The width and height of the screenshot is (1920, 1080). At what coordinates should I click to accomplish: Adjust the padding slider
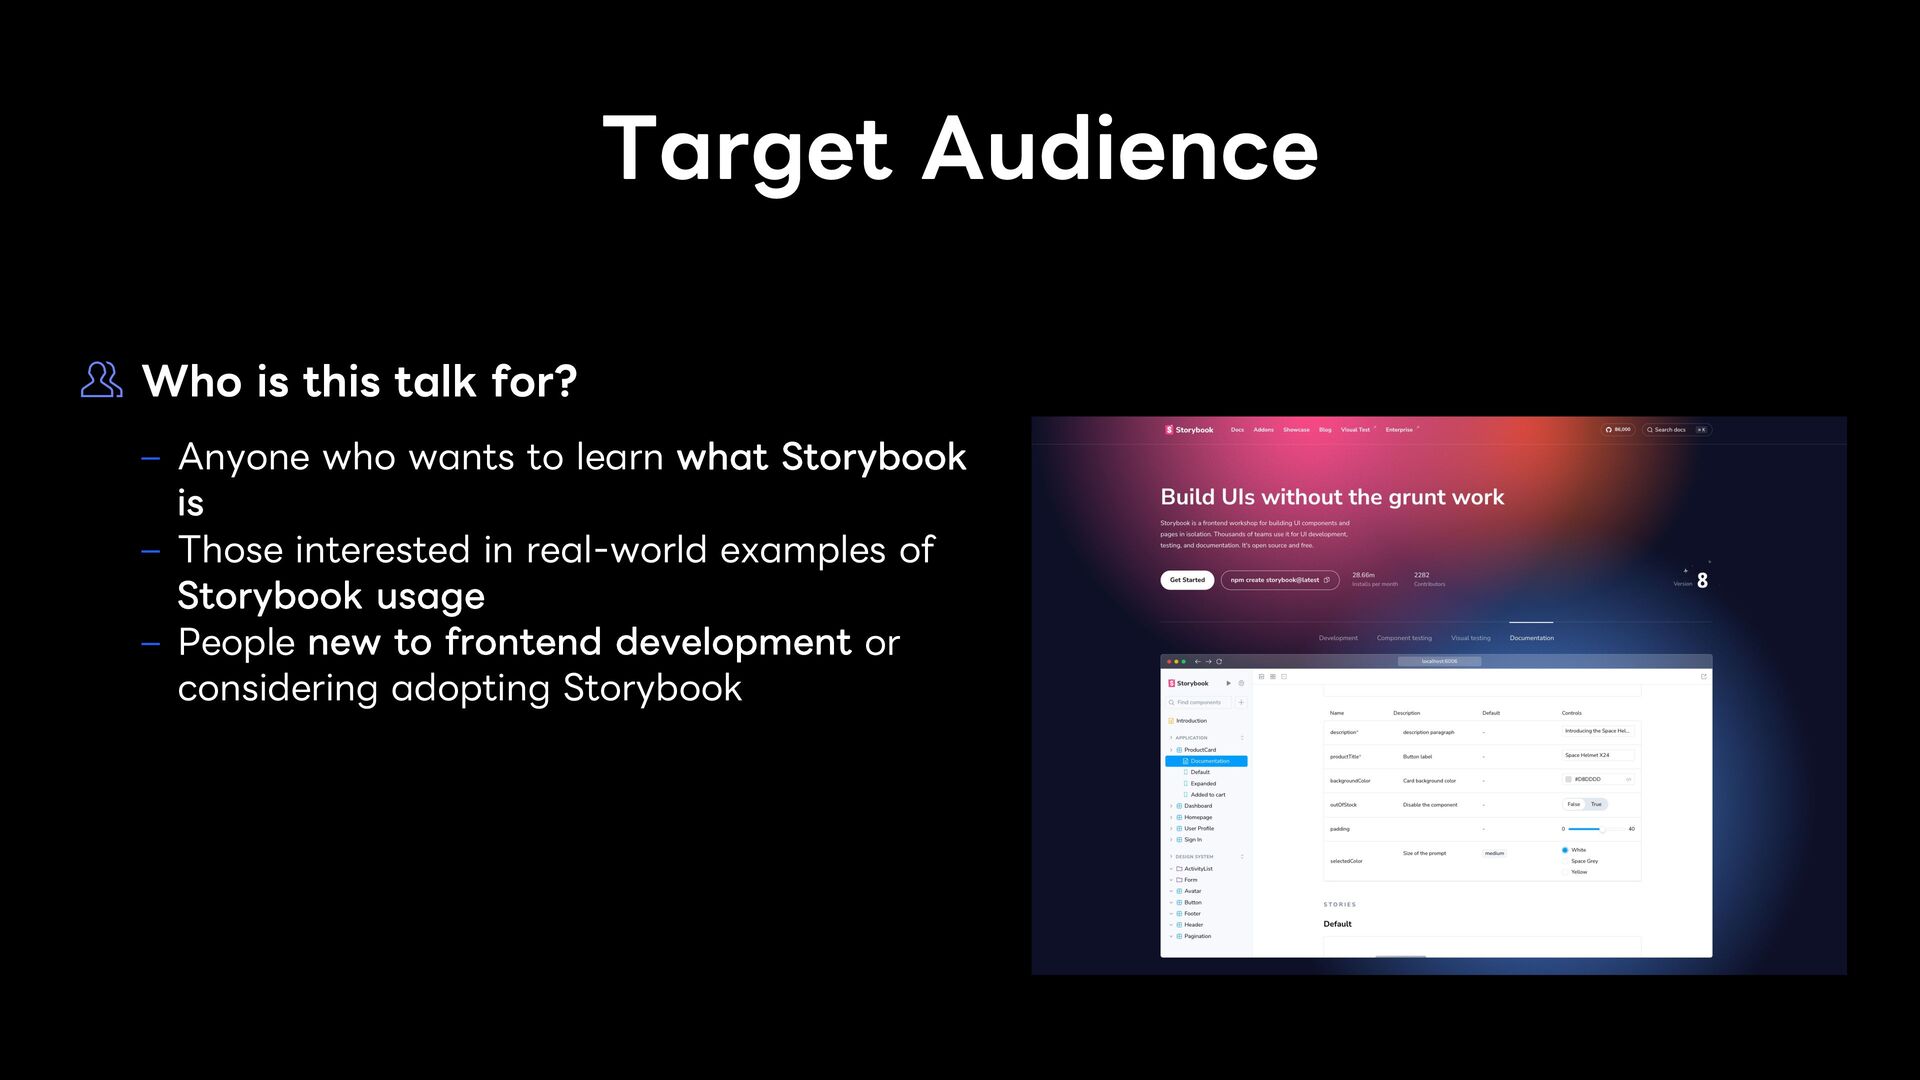(x=1597, y=829)
